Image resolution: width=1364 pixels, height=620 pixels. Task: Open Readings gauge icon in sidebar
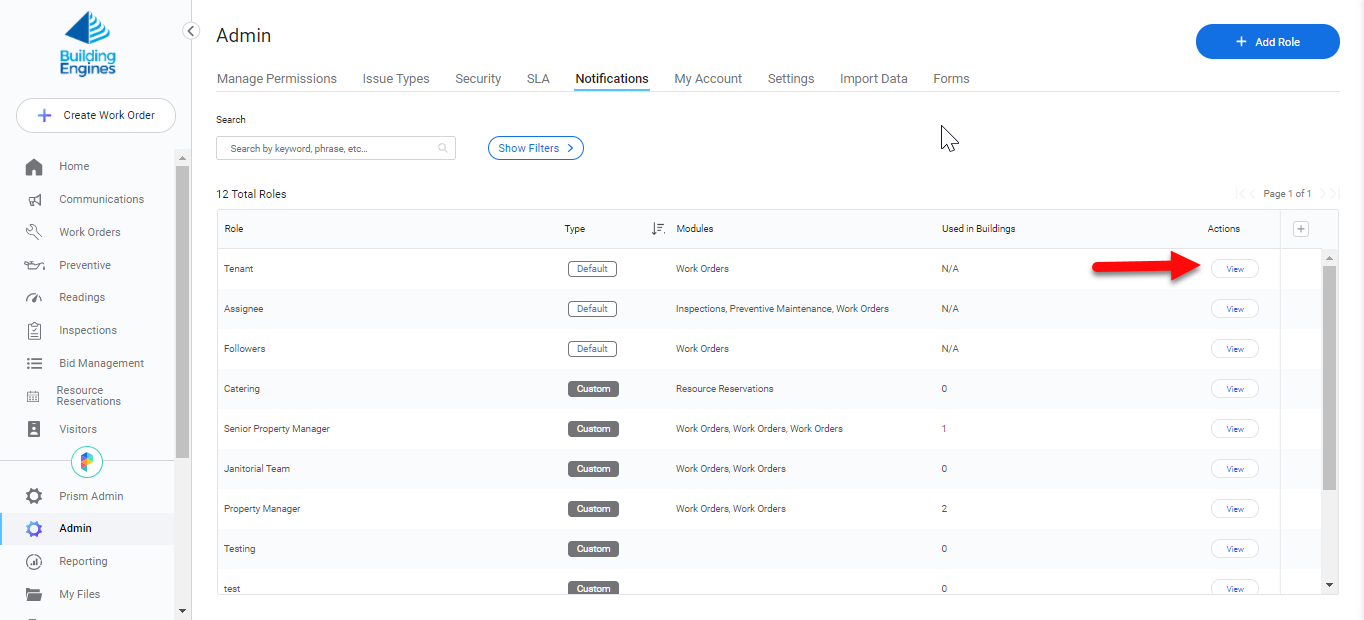pos(34,298)
